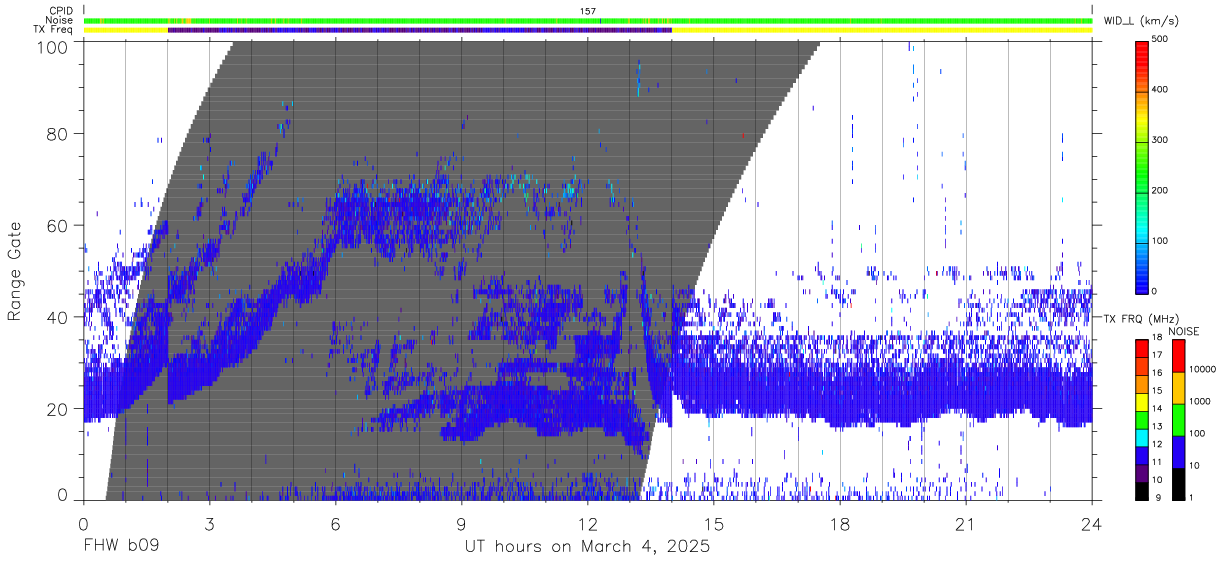Image resolution: width=1228 pixels, height=567 pixels.
Task: Click the green Noise bar near 18 UT
Action: (x=840, y=20)
